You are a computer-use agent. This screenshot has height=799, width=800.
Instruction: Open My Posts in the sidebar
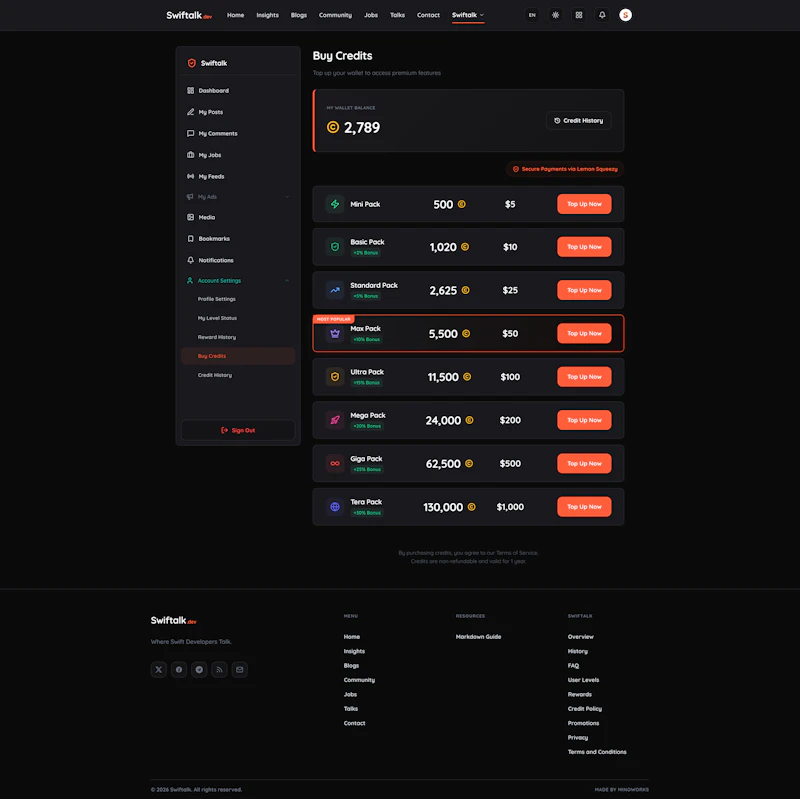(238, 112)
